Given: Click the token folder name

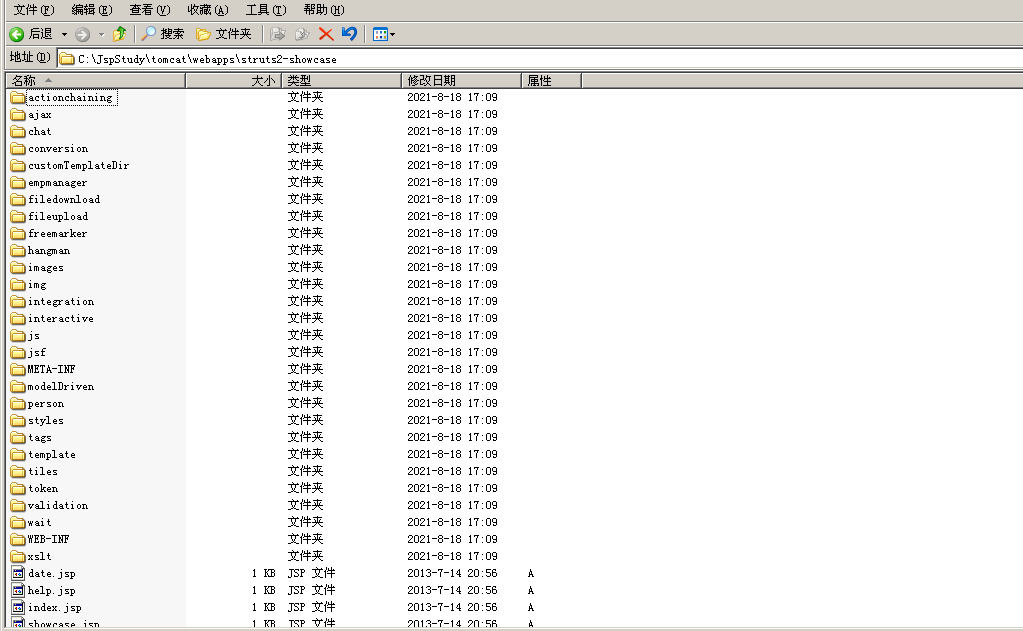Looking at the screenshot, I should pos(43,489).
